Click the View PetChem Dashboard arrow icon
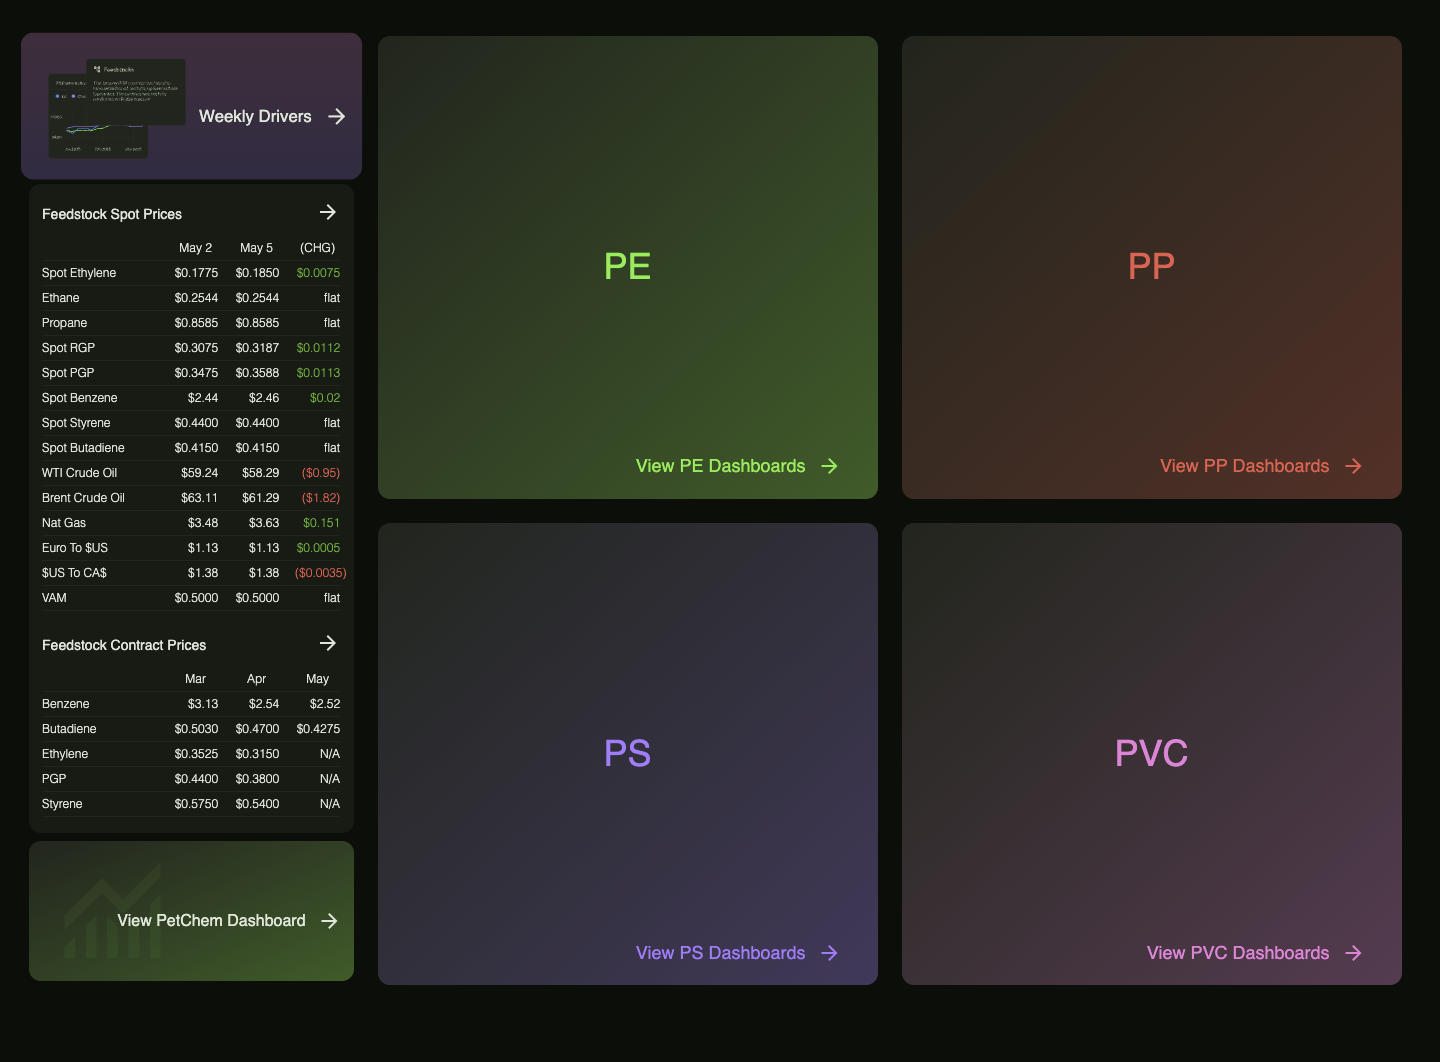The width and height of the screenshot is (1440, 1062). [x=329, y=921]
